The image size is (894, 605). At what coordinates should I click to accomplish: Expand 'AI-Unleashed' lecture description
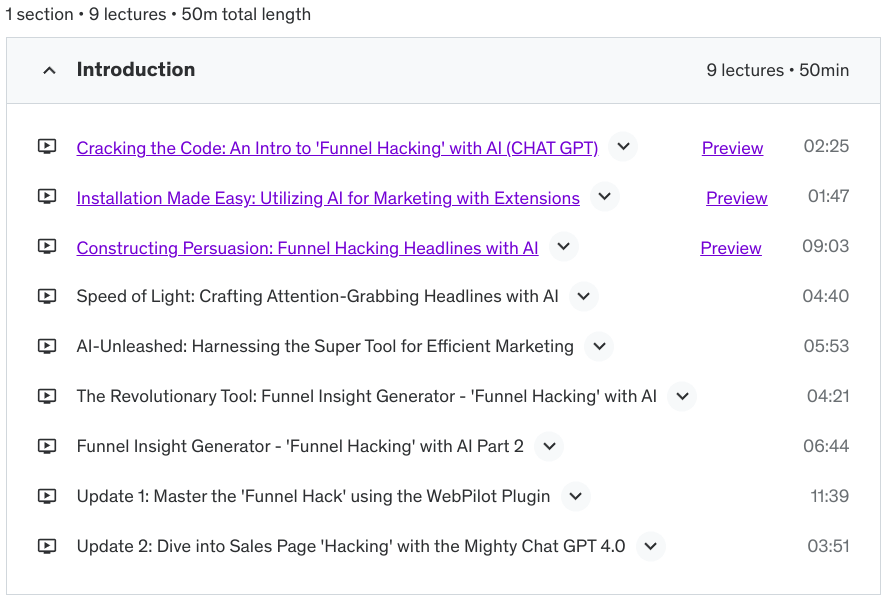coord(599,347)
